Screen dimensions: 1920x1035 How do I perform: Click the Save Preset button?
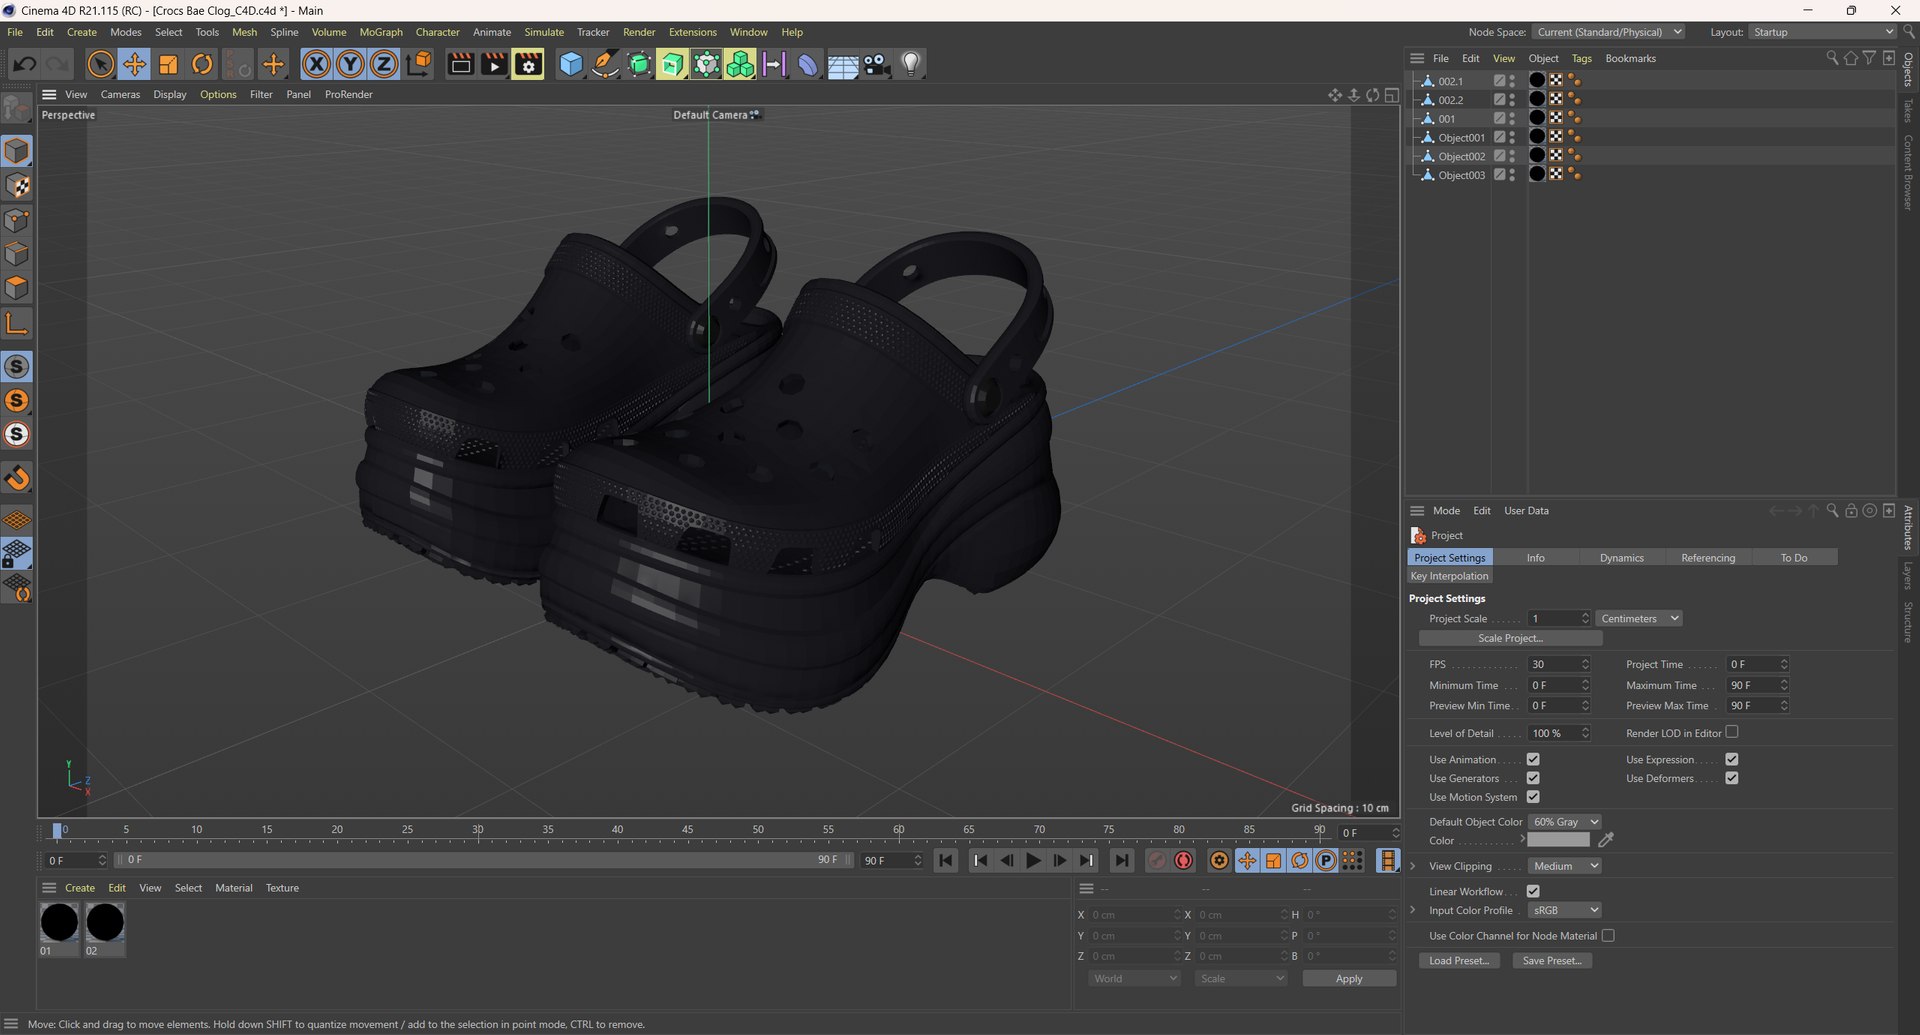tap(1552, 961)
